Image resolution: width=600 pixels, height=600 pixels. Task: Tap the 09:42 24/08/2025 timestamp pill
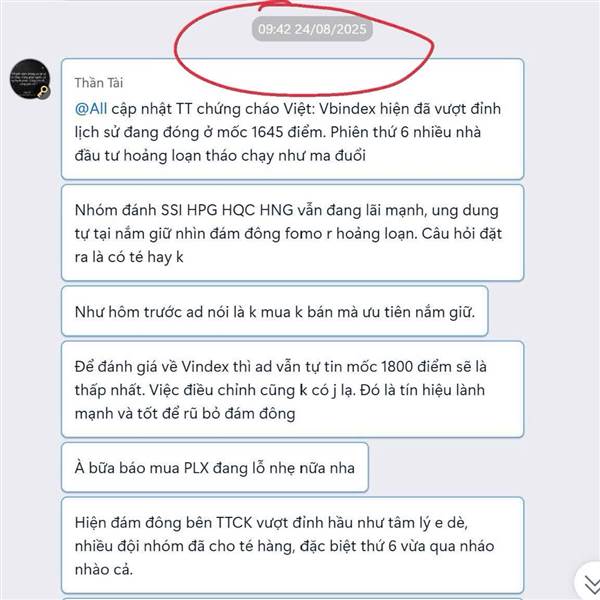[x=312, y=29]
